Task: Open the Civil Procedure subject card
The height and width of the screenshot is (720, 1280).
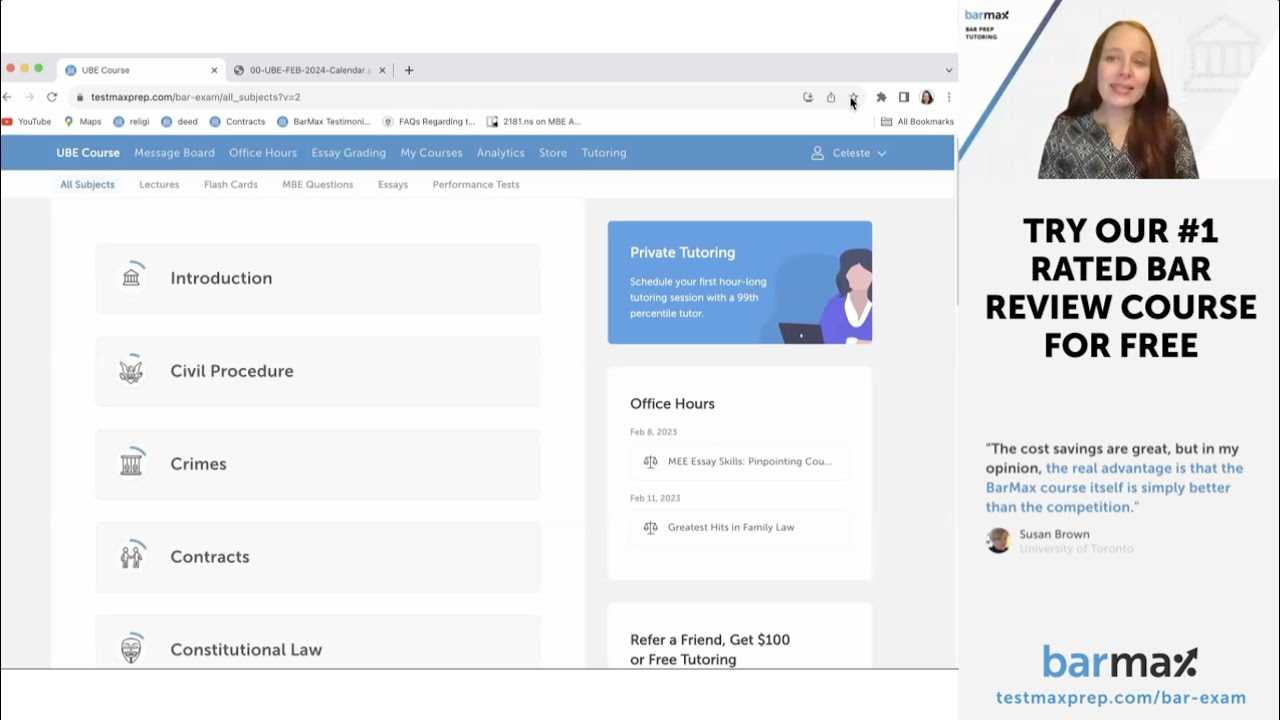Action: (318, 371)
